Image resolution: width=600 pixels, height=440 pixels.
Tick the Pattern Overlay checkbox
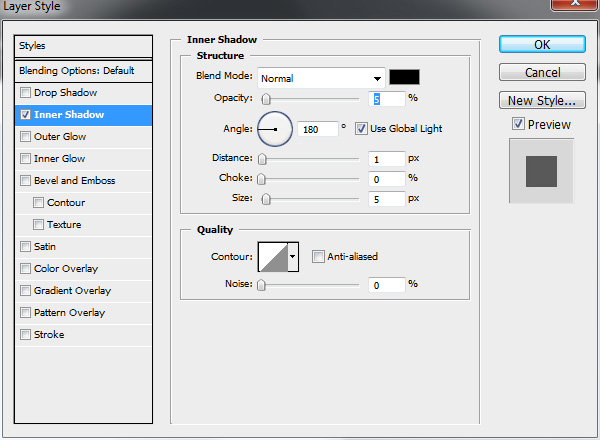pos(26,313)
